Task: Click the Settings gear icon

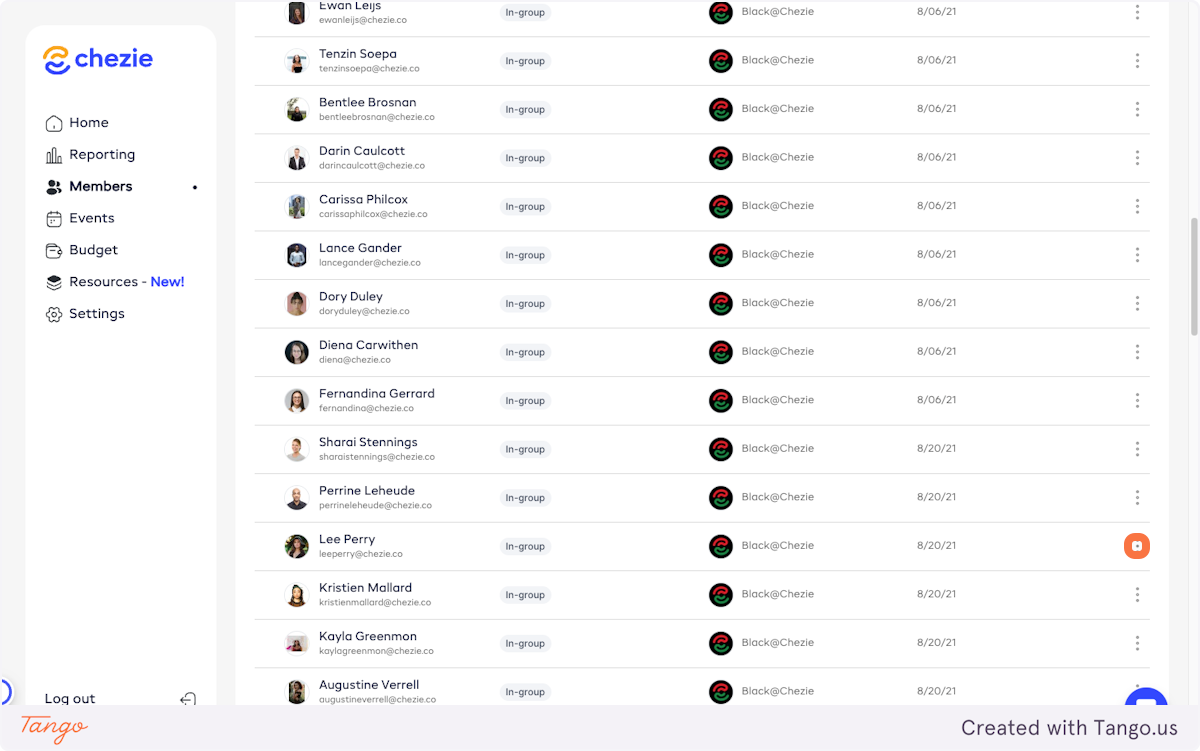Action: point(54,314)
